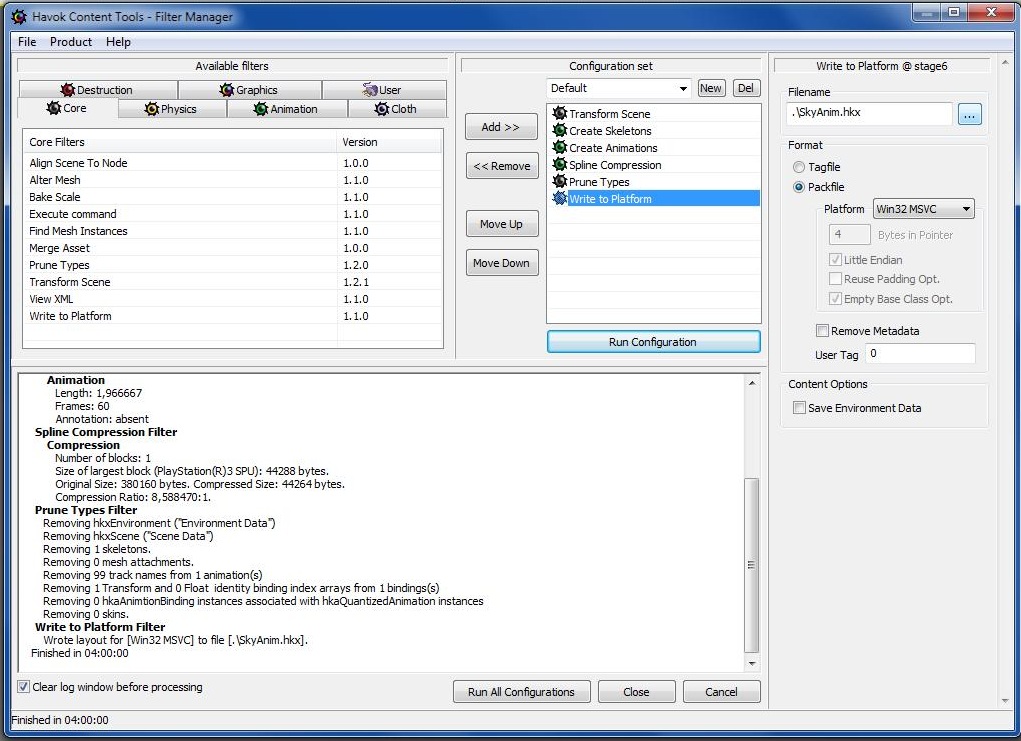Click the browse (...) button for filename
The height and width of the screenshot is (741, 1021).
point(970,115)
